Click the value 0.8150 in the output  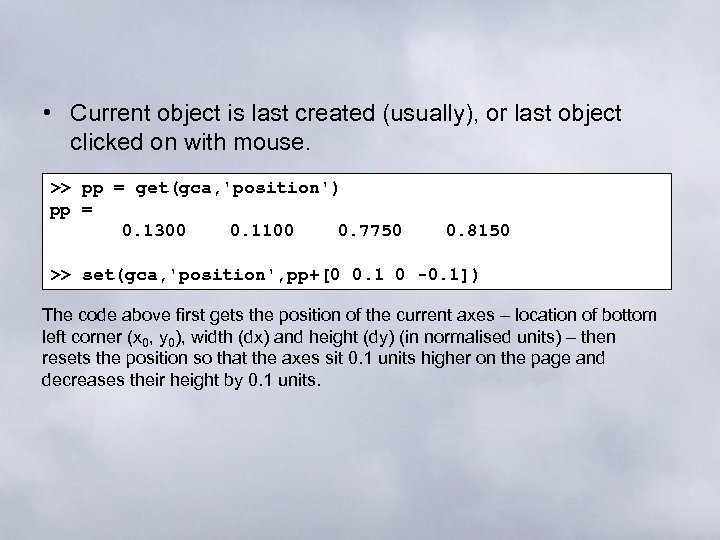tap(477, 231)
